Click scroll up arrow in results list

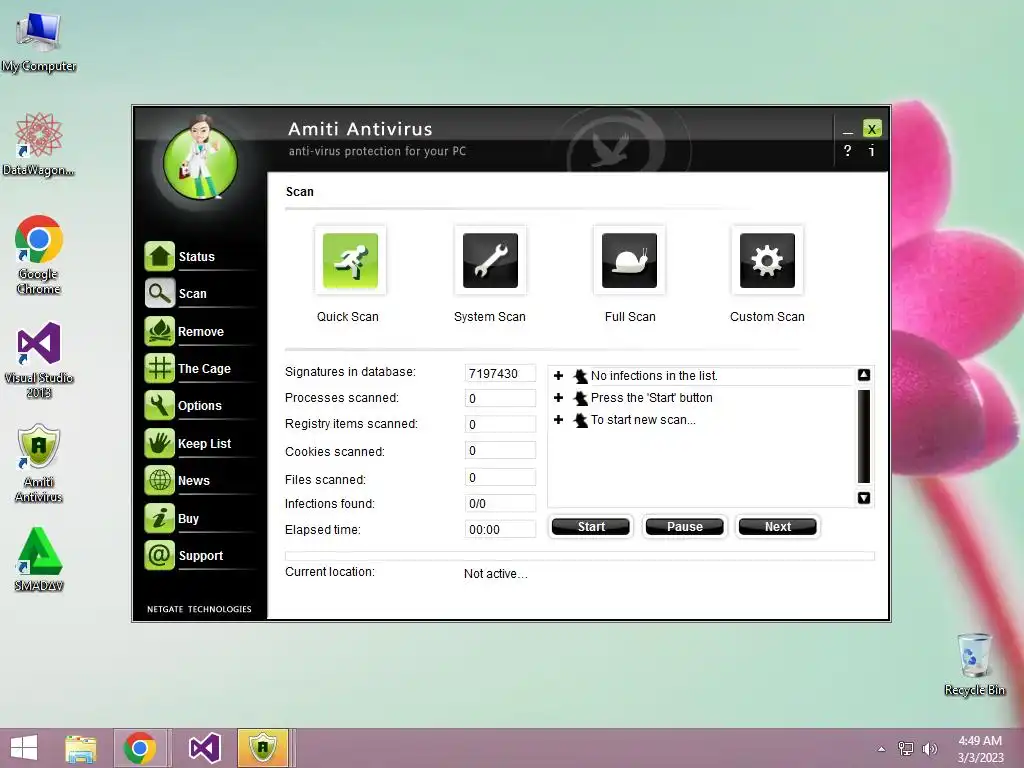tap(863, 375)
